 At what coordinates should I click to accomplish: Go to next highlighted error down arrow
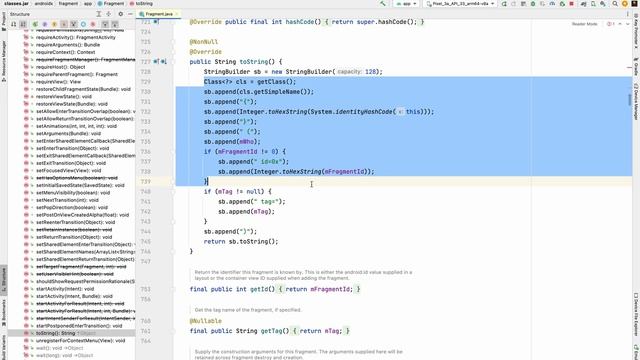628,24
